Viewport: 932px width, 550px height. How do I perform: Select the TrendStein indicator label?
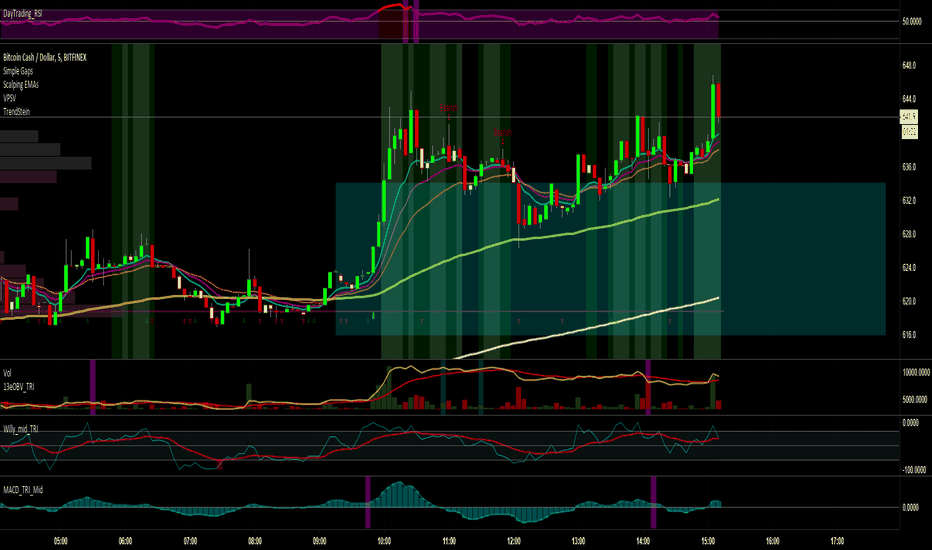[x=17, y=112]
